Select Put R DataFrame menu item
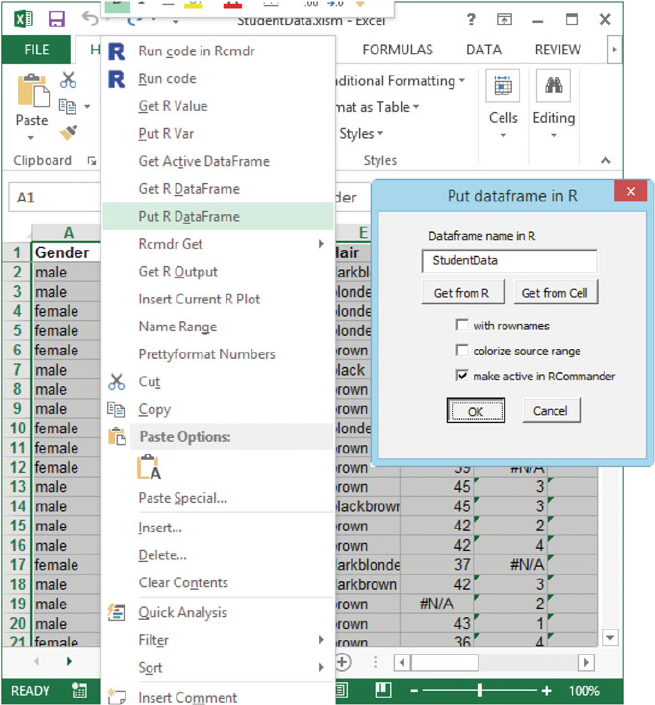The width and height of the screenshot is (655, 705). point(218,216)
